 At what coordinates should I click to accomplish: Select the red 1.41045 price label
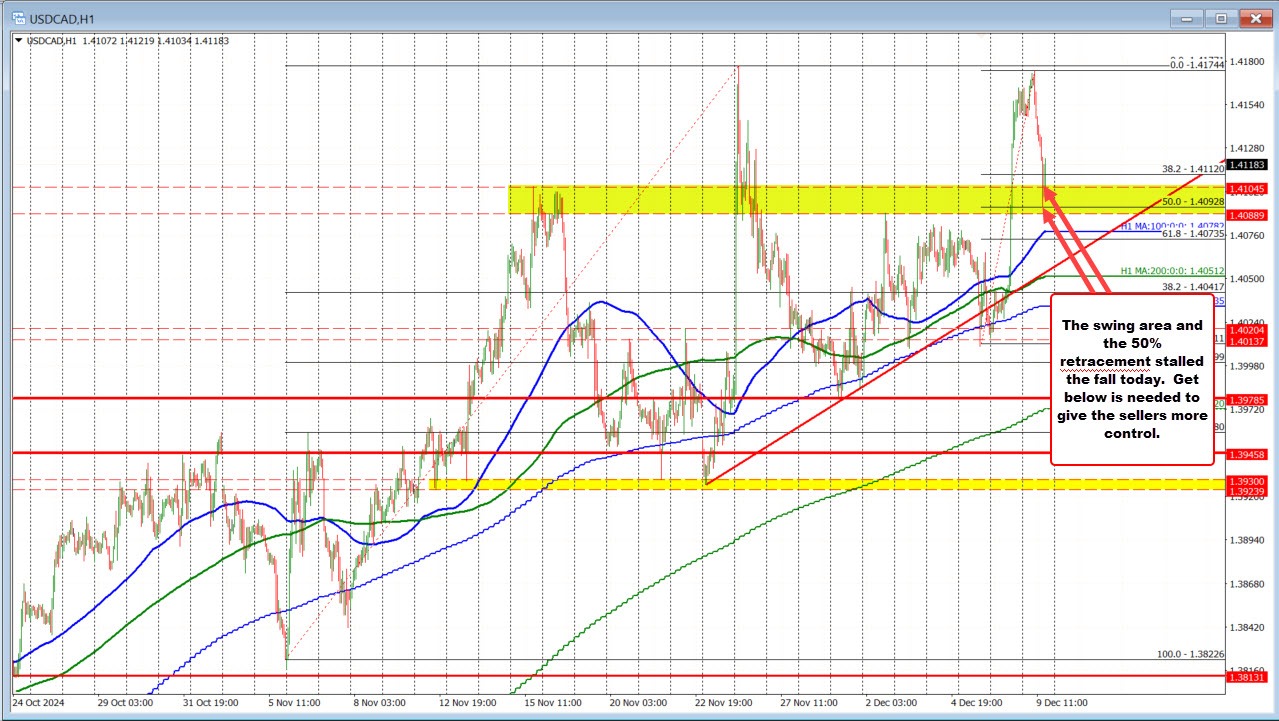[x=1247, y=188]
